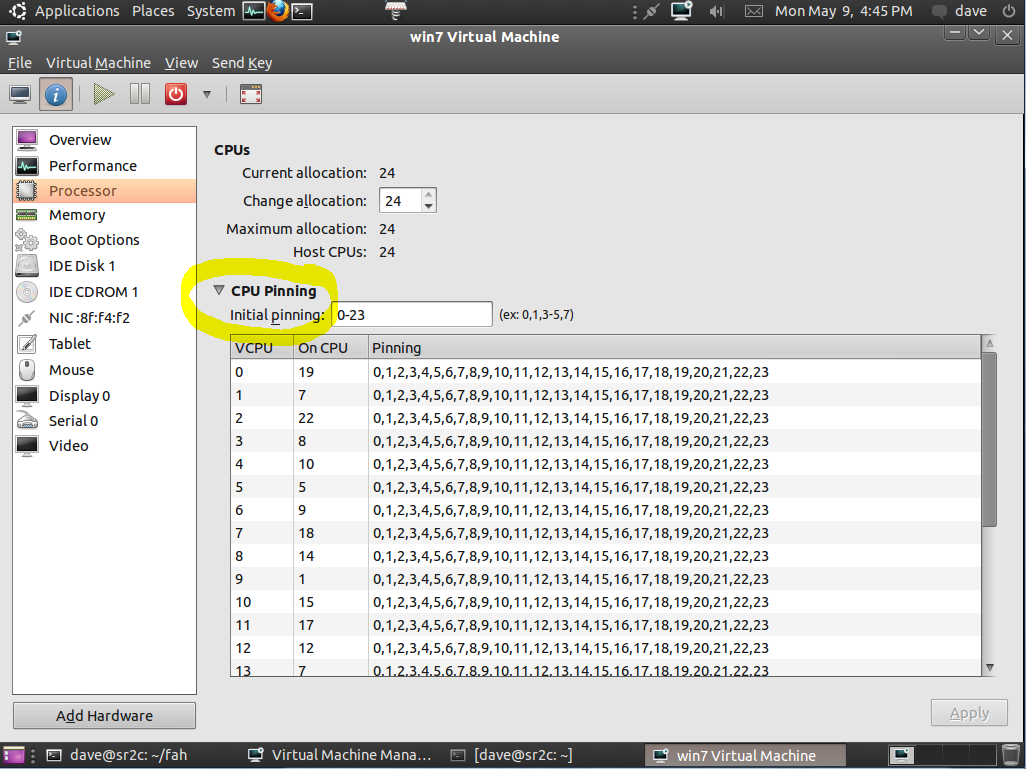Screen dimensions: 1026x769
Task: Click the pinning table vertical scrollbar thumb
Action: click(989, 439)
